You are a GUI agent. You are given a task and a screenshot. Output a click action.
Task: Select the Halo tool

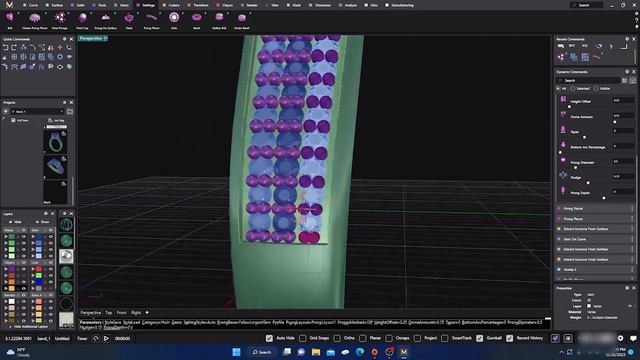tap(174, 20)
